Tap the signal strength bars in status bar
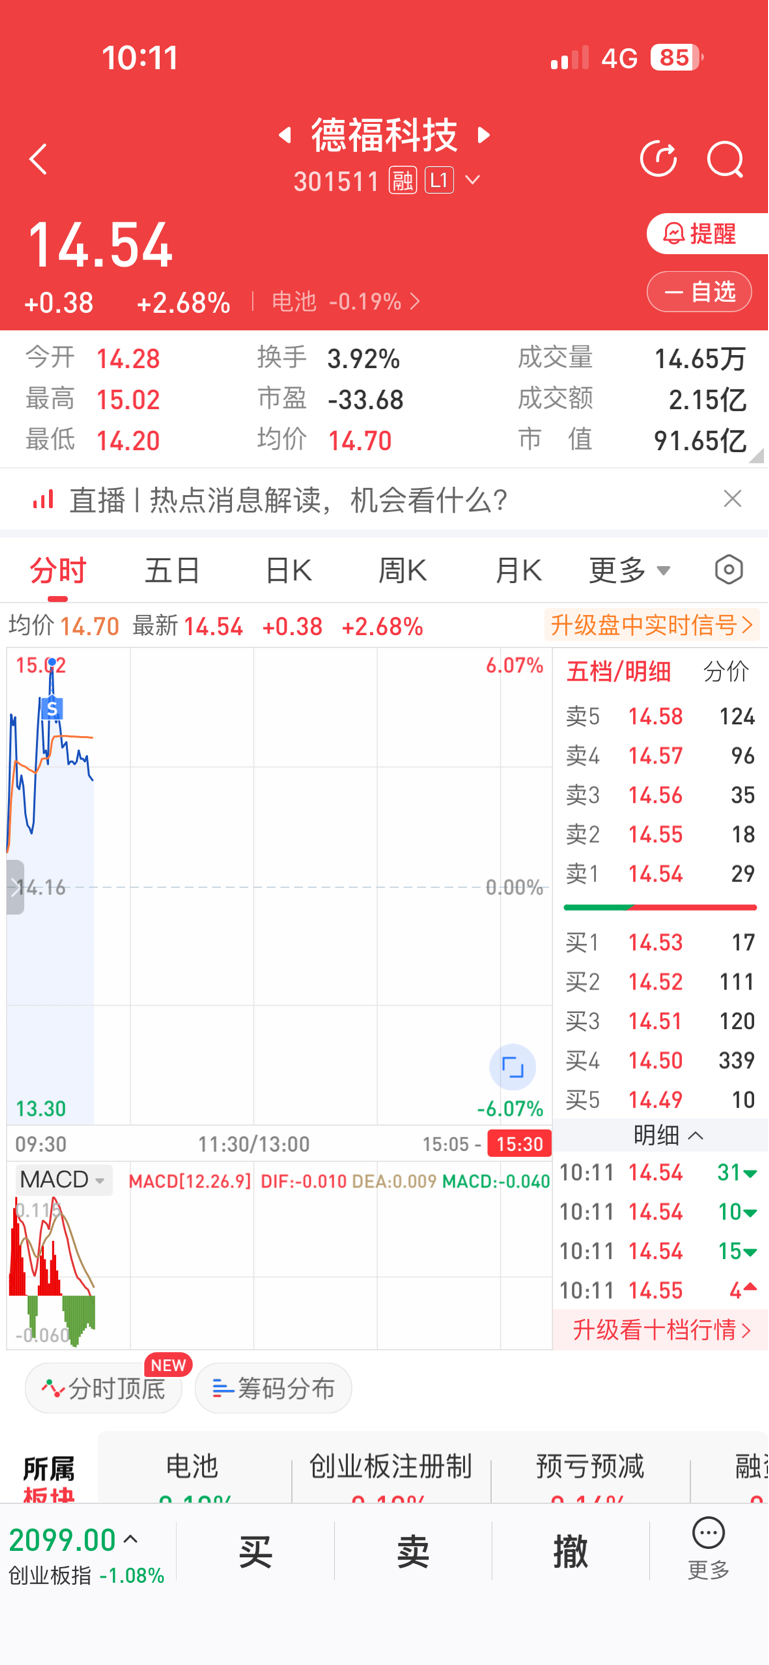Screen dimensions: 769x1665 click(570, 58)
